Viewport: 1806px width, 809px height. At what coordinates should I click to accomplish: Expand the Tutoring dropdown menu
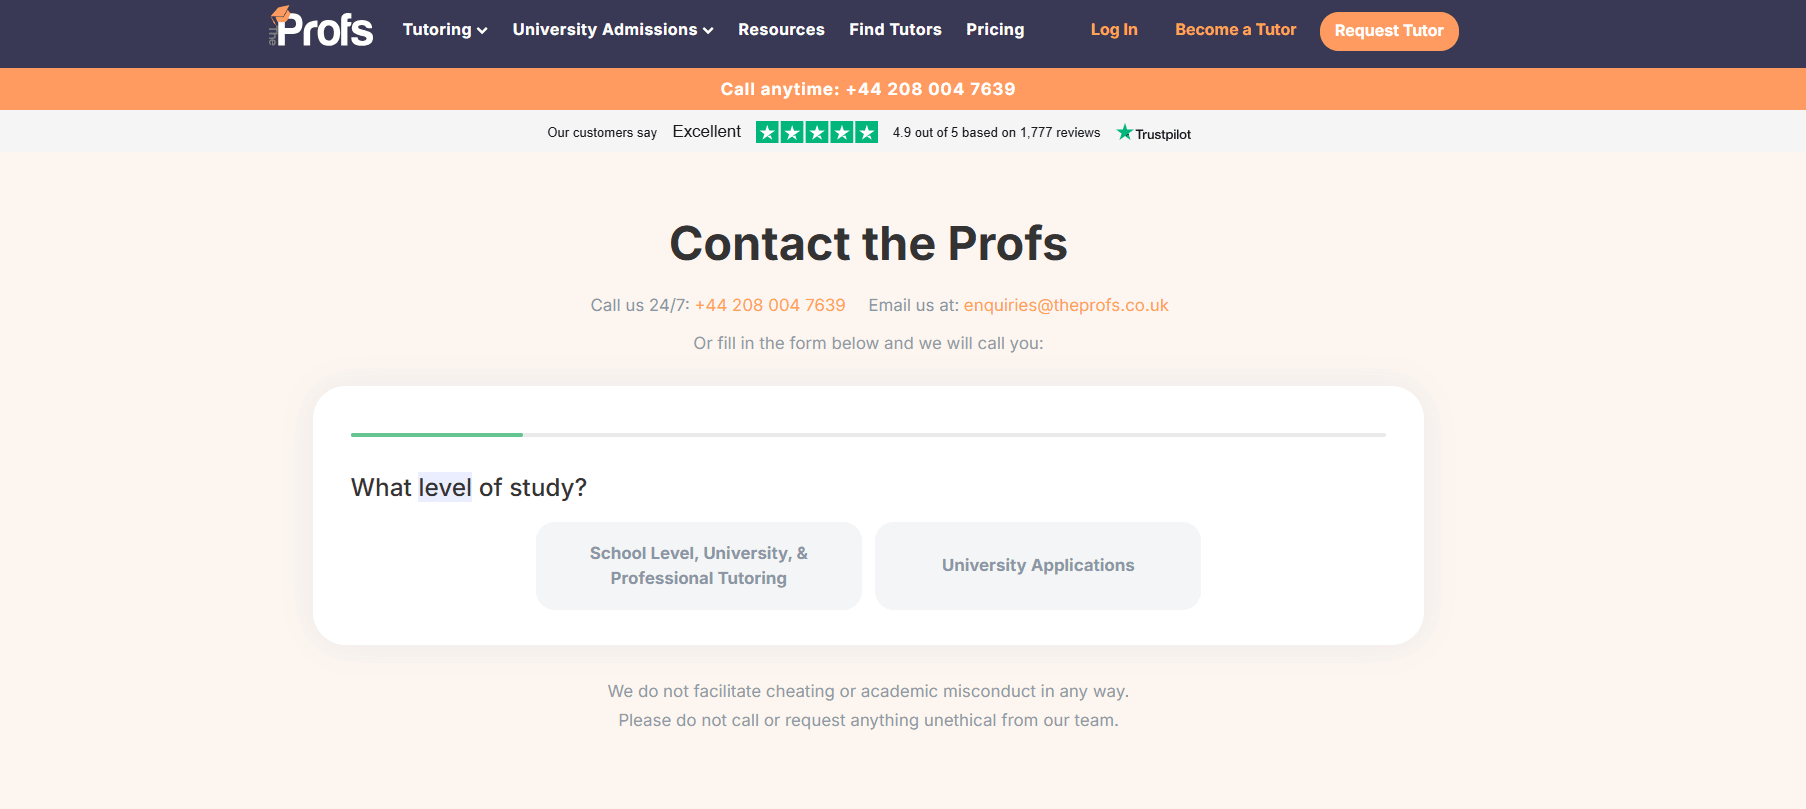[444, 30]
